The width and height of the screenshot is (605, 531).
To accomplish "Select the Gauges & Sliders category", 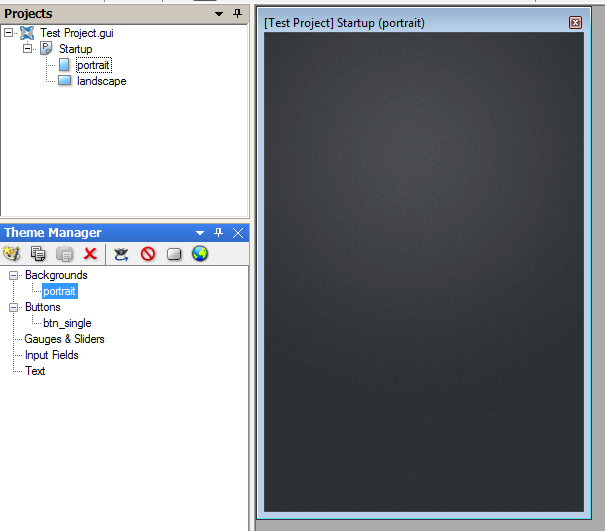I will pos(64,339).
